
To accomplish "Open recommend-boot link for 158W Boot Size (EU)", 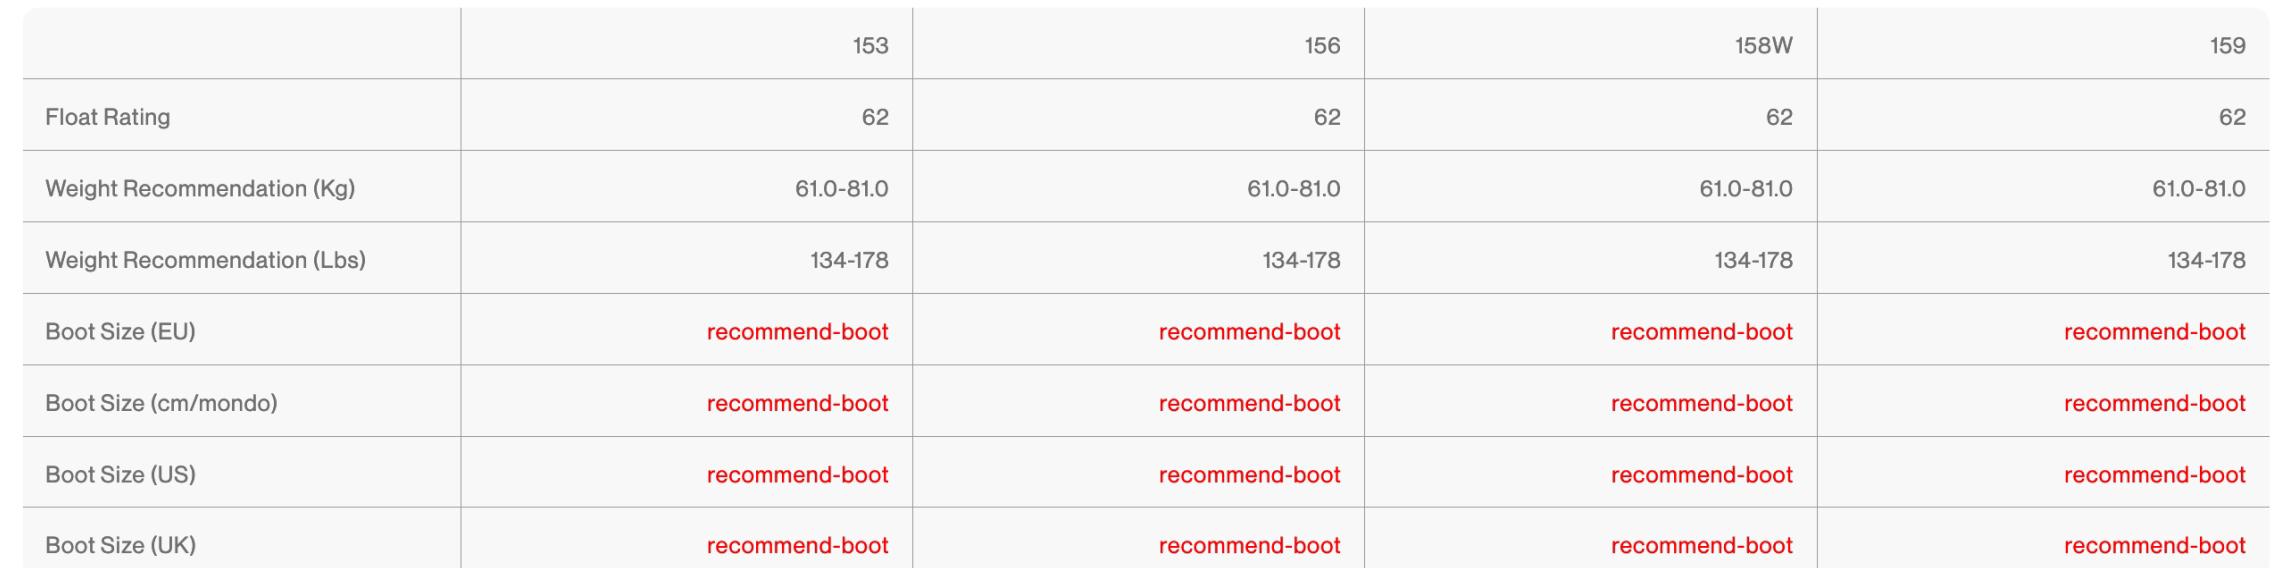I will 1701,332.
